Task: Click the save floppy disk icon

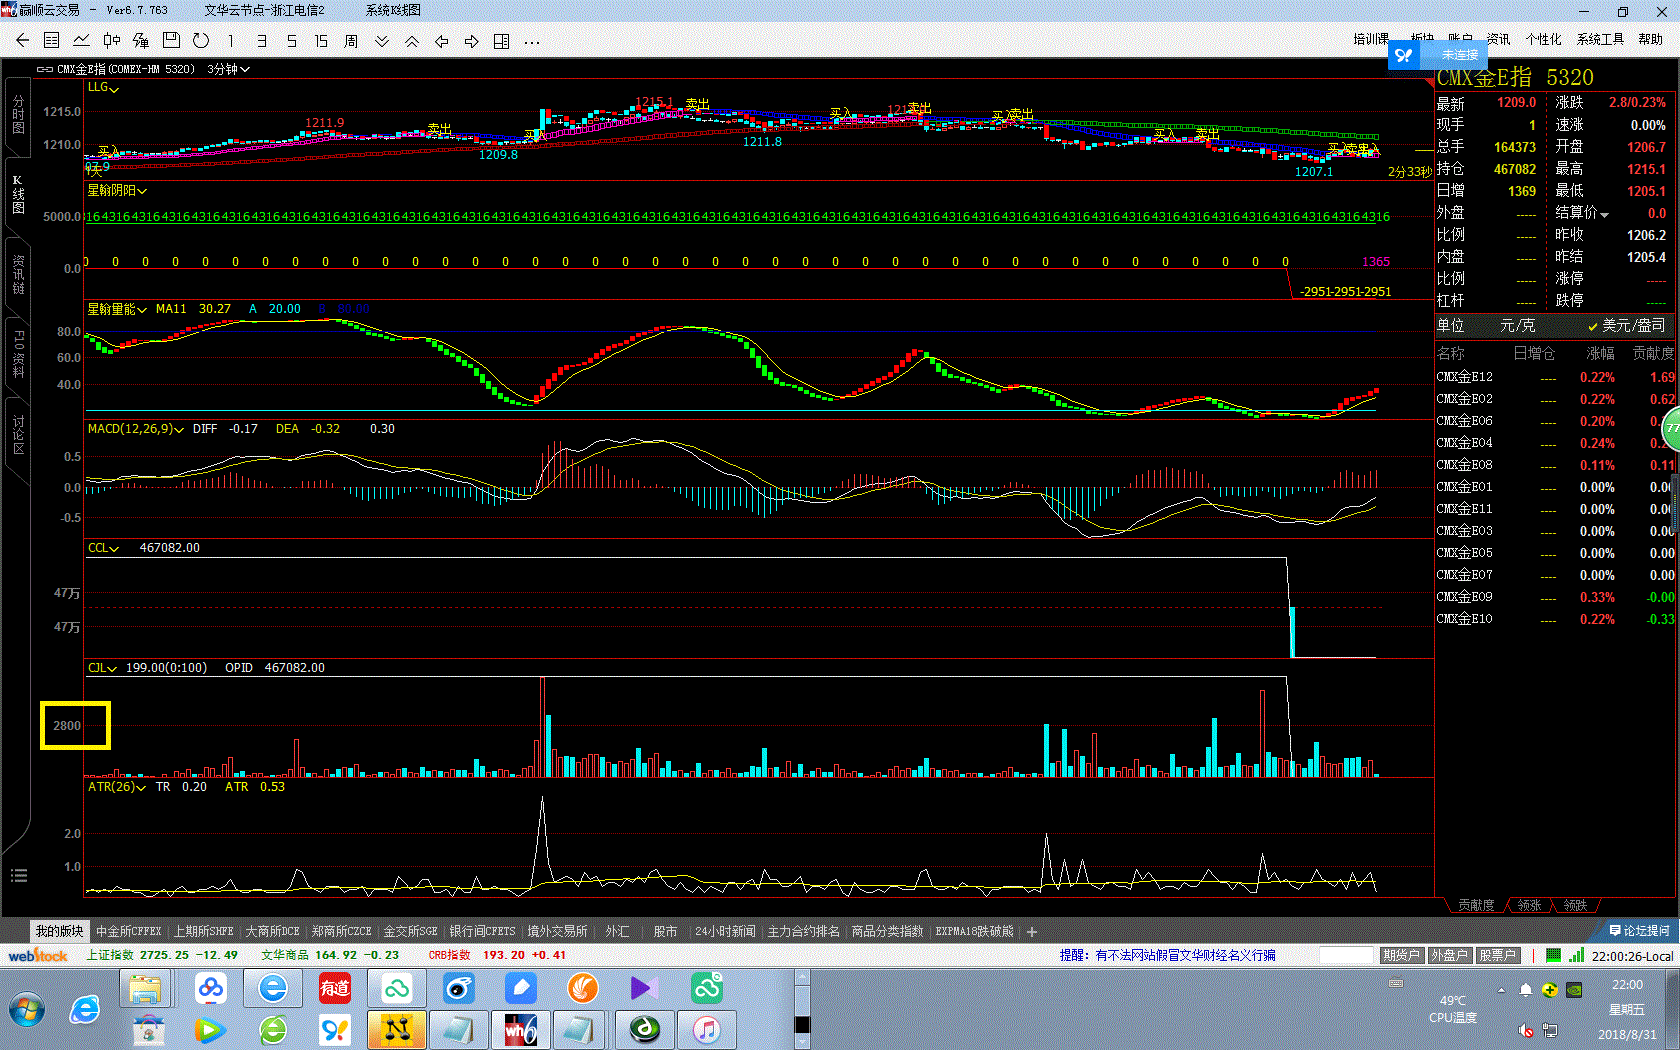Action: [x=171, y=41]
